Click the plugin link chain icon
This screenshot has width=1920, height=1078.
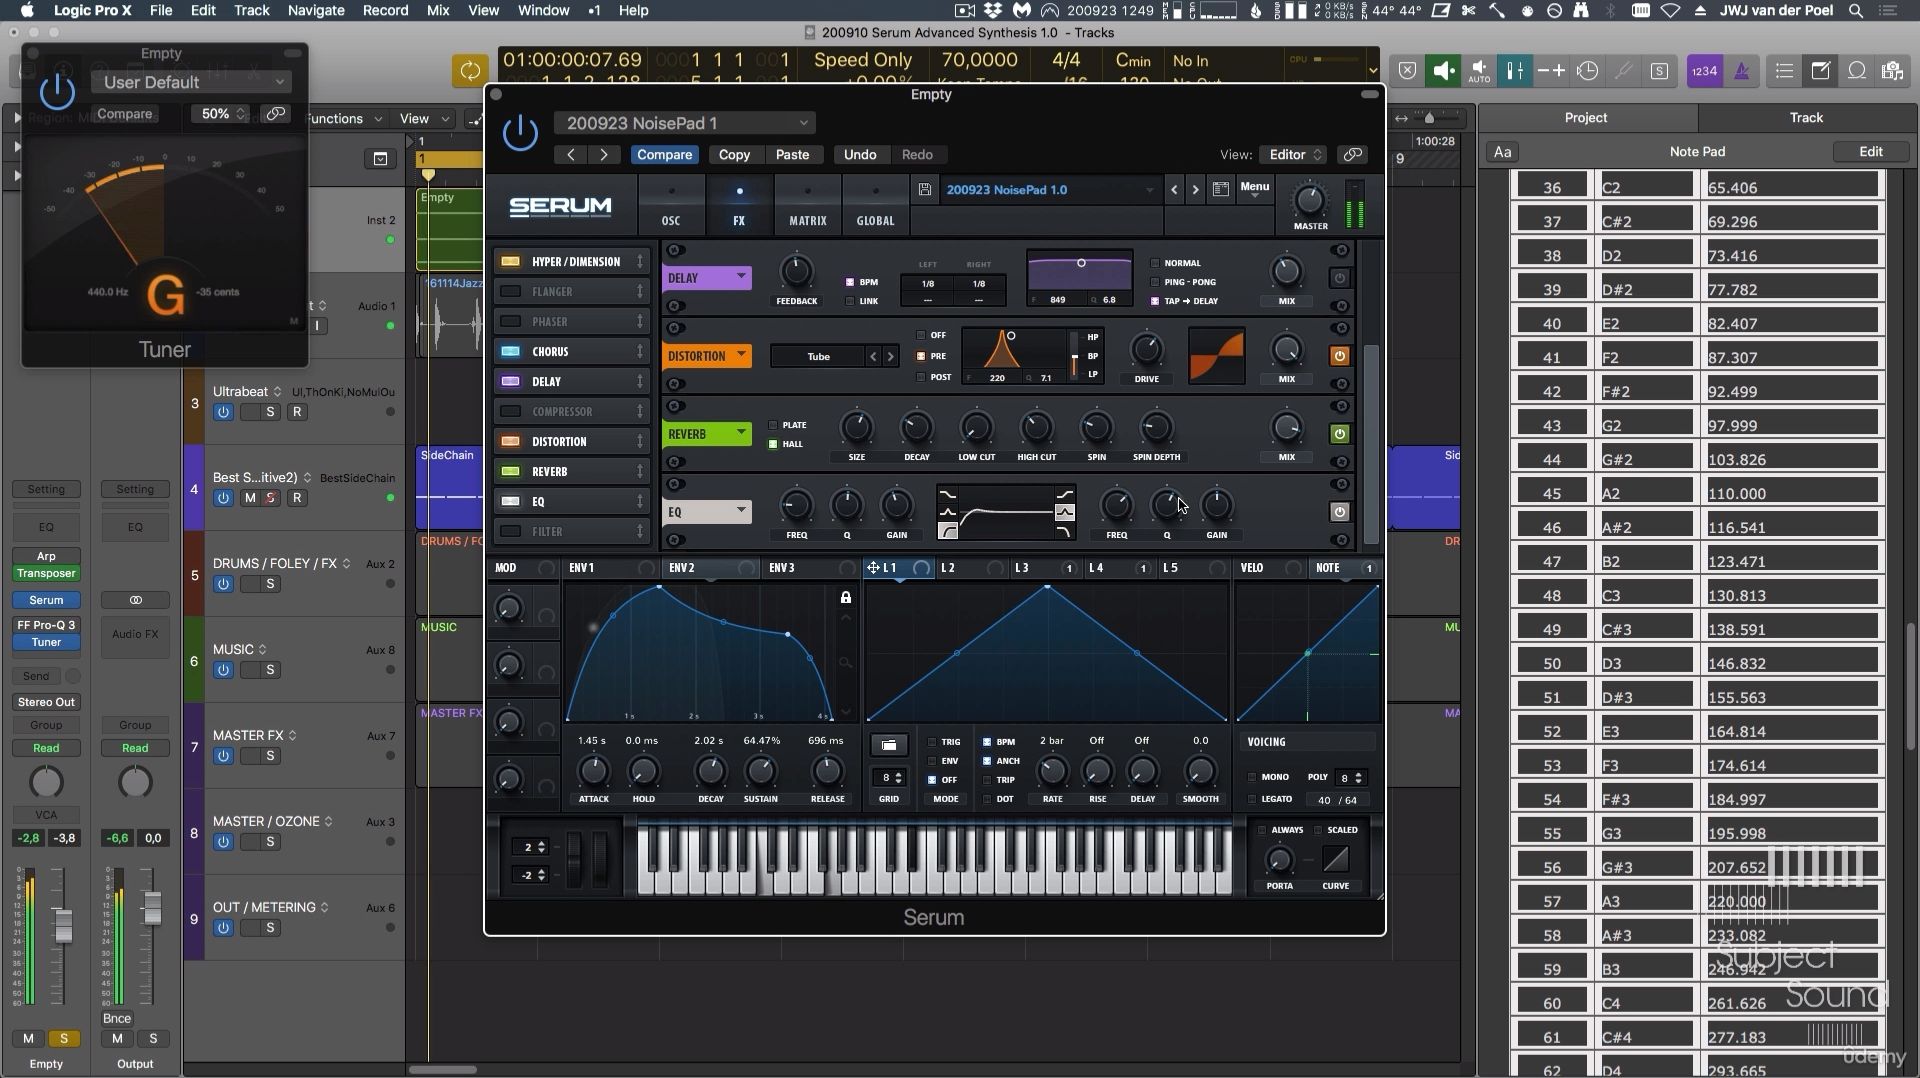click(x=1353, y=155)
